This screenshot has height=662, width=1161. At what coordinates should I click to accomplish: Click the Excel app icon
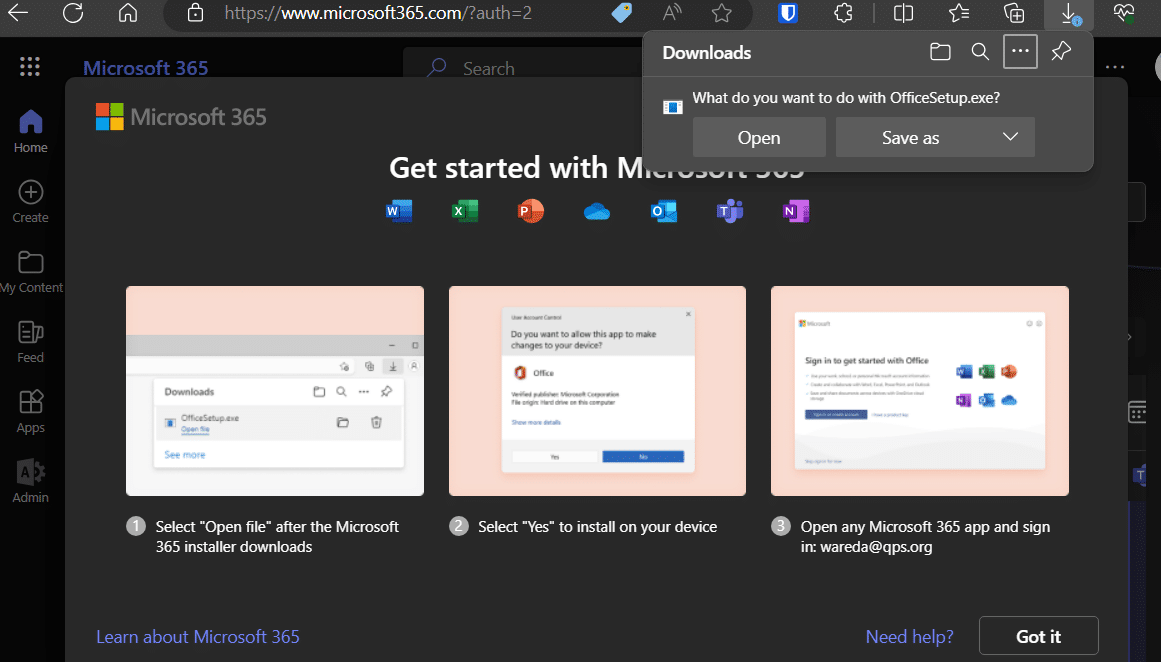(465, 211)
